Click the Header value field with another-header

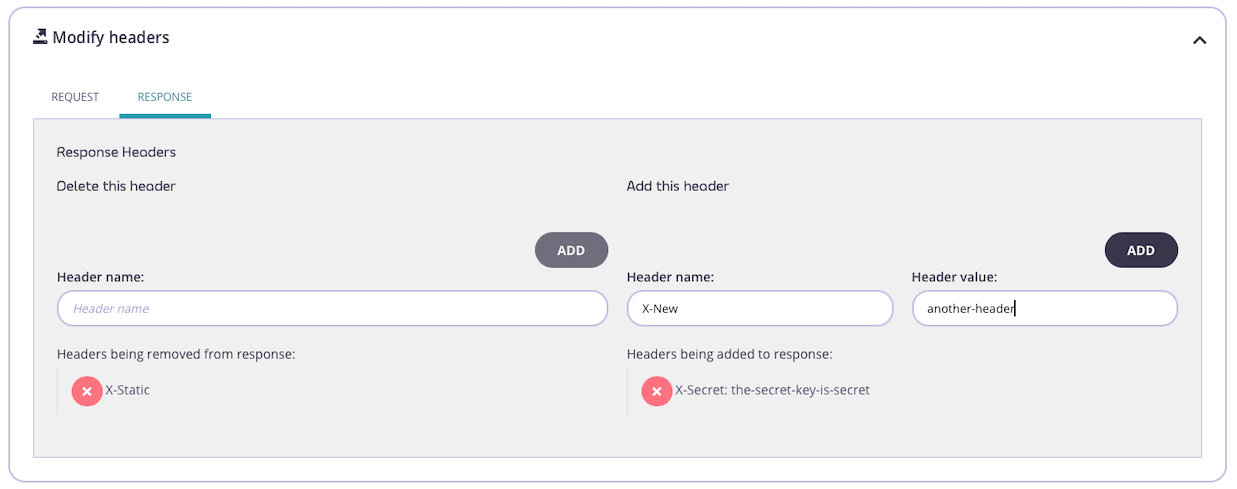coord(1044,308)
